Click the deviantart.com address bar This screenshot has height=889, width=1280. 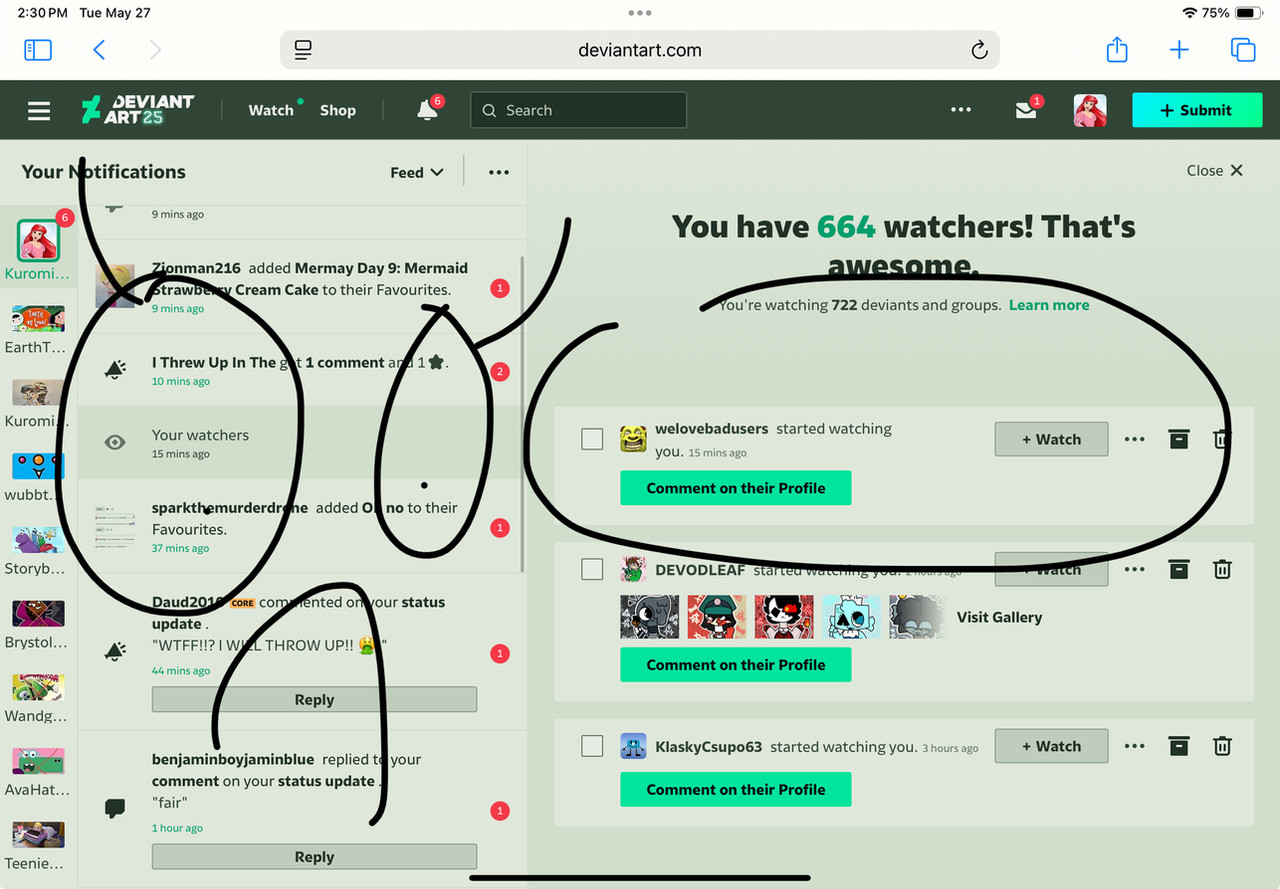[640, 50]
